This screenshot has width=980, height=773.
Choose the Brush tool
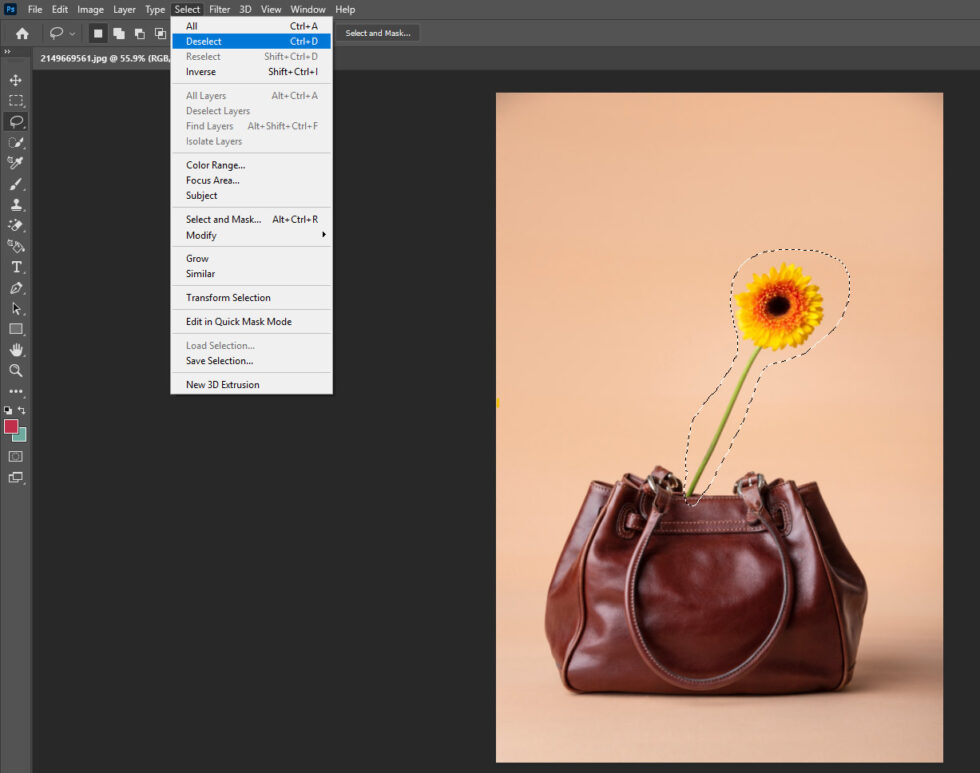[15, 183]
